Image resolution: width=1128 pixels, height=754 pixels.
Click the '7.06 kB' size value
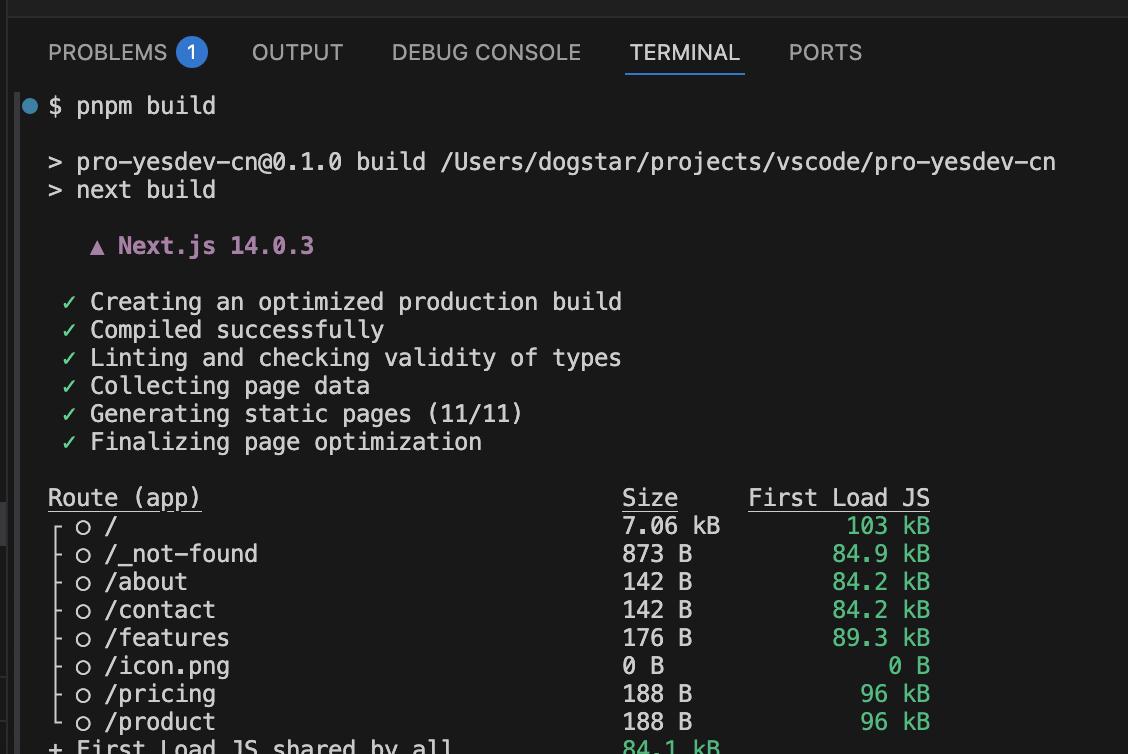click(x=671, y=526)
